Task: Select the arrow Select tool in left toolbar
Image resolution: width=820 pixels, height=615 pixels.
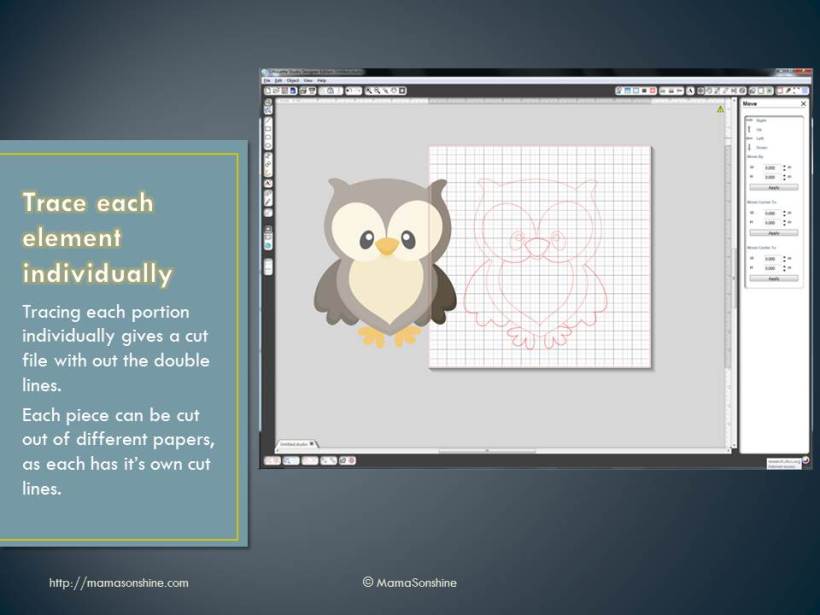Action: pyautogui.click(x=268, y=102)
